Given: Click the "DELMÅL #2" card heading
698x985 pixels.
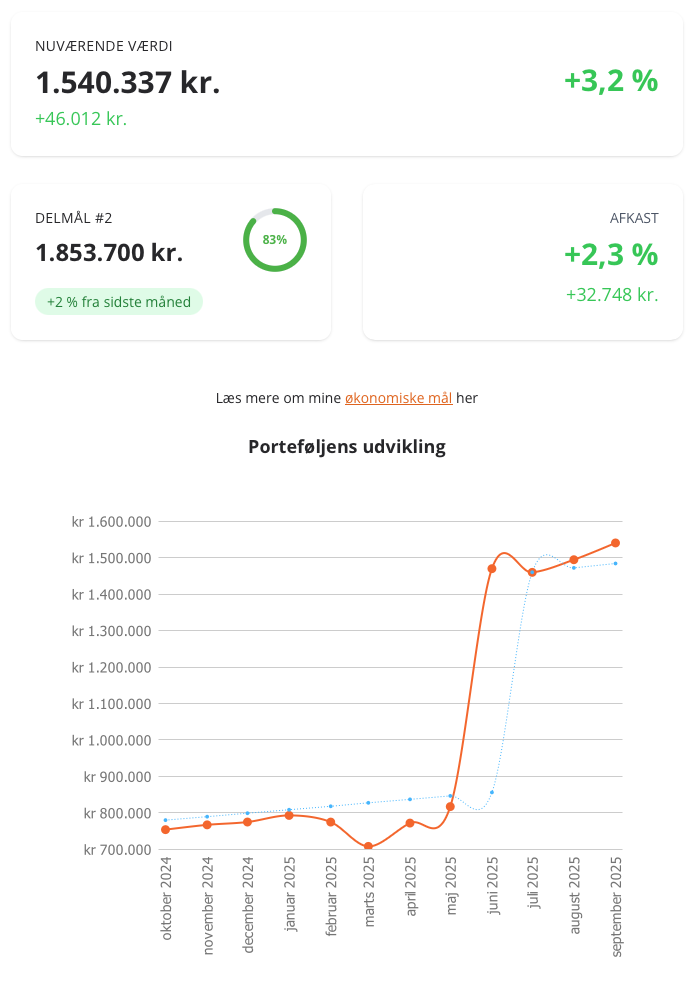Looking at the screenshot, I should (73, 218).
